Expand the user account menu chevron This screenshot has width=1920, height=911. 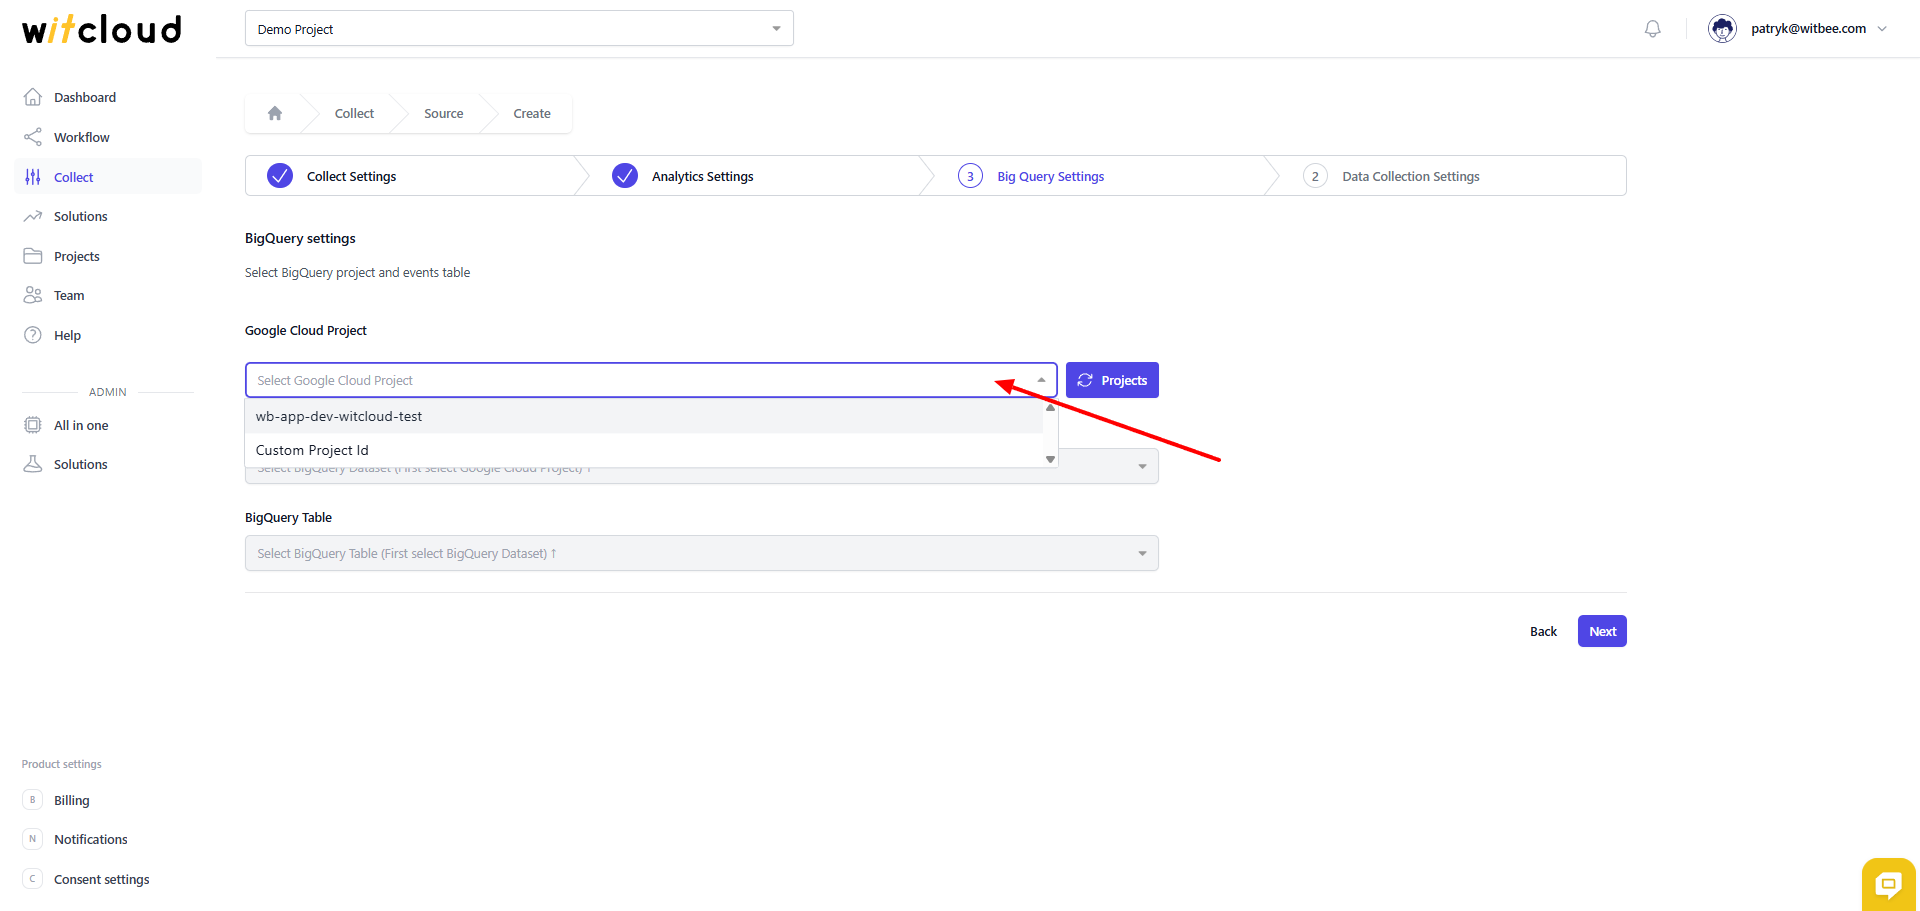pyautogui.click(x=1882, y=29)
